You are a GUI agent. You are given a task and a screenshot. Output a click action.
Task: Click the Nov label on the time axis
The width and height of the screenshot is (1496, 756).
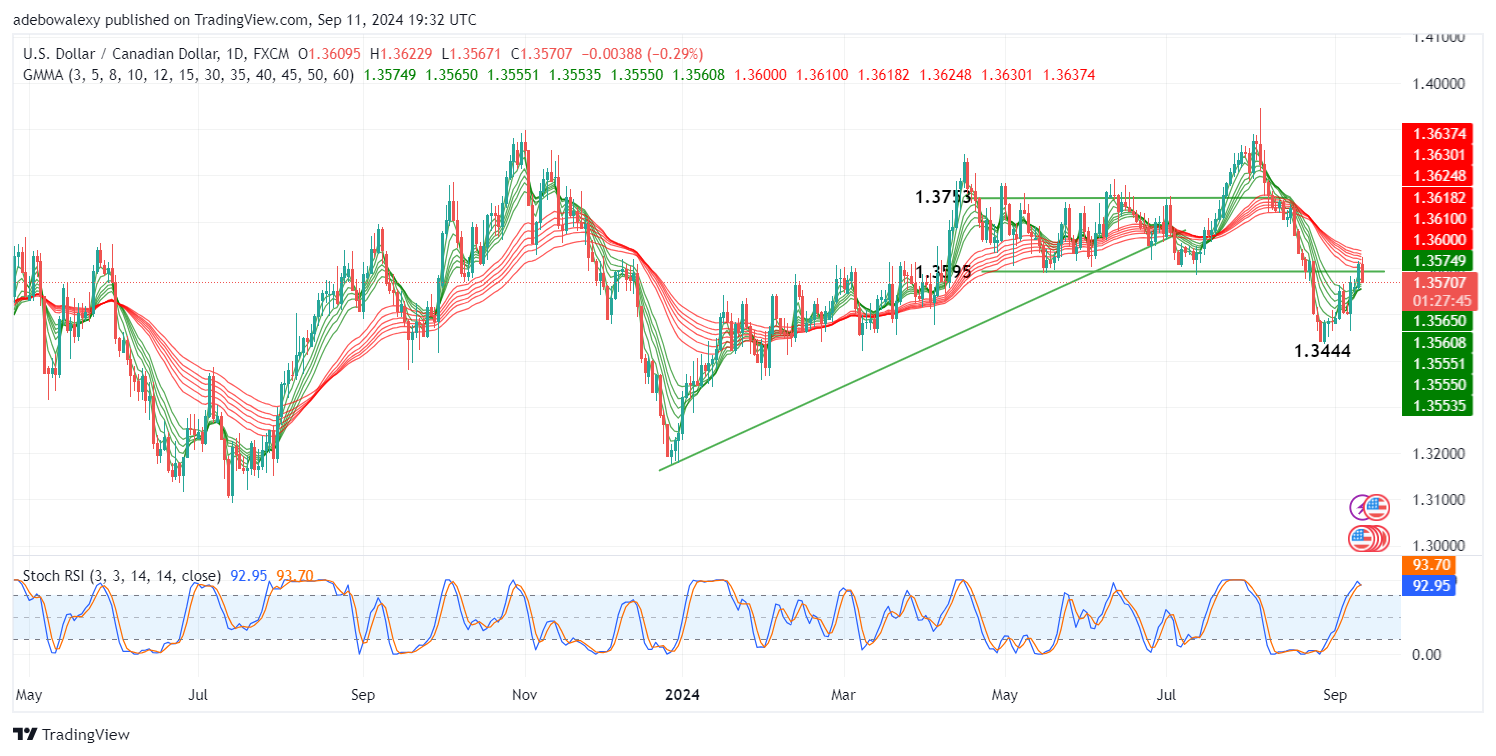pyautogui.click(x=523, y=694)
